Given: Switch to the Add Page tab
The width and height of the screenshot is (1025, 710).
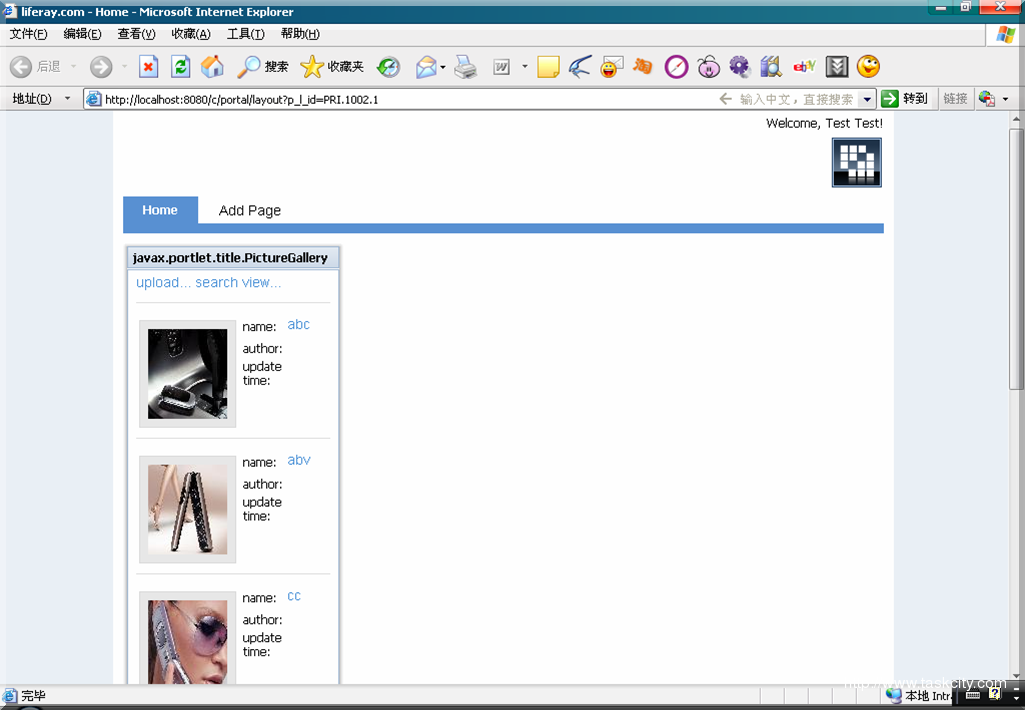Looking at the screenshot, I should coord(250,210).
